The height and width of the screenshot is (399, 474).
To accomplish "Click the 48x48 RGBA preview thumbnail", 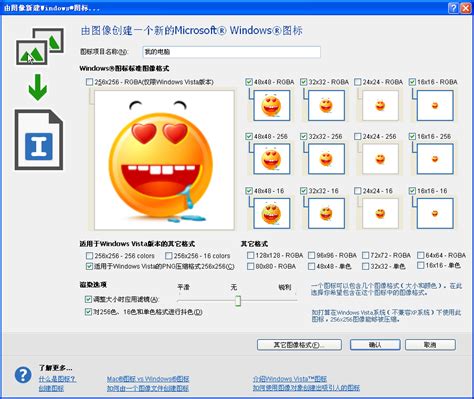I will click(x=272, y=106).
